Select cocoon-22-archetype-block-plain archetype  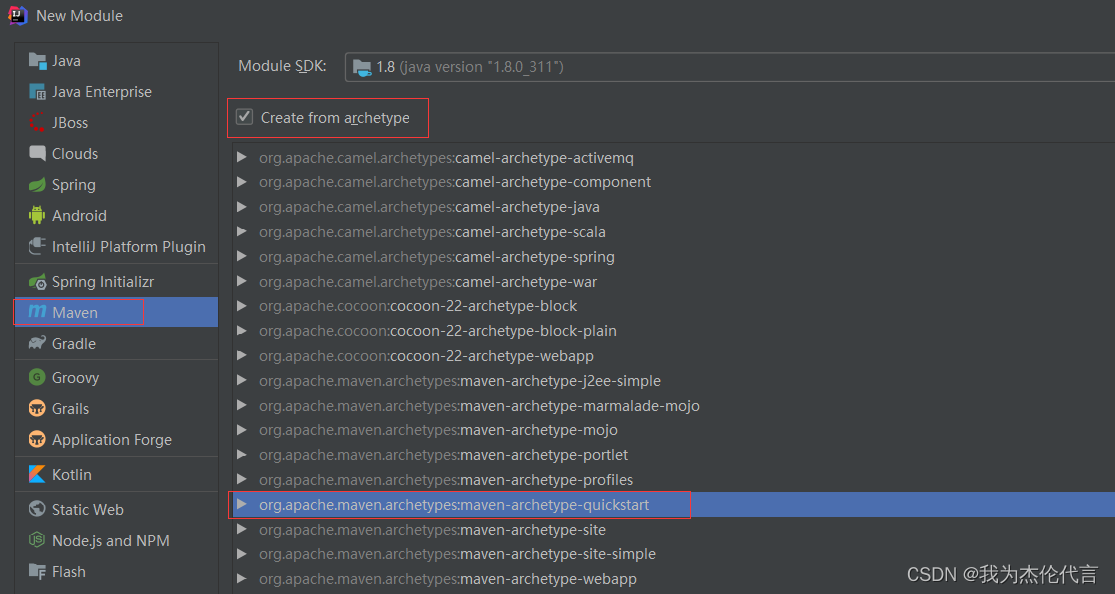[x=673, y=331]
